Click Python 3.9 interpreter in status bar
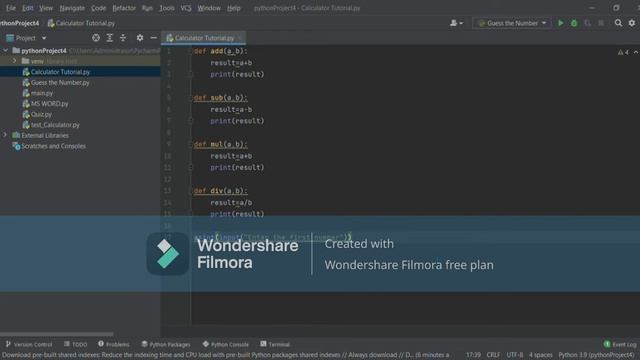Viewport: 640px width, 360px height. coord(596,355)
